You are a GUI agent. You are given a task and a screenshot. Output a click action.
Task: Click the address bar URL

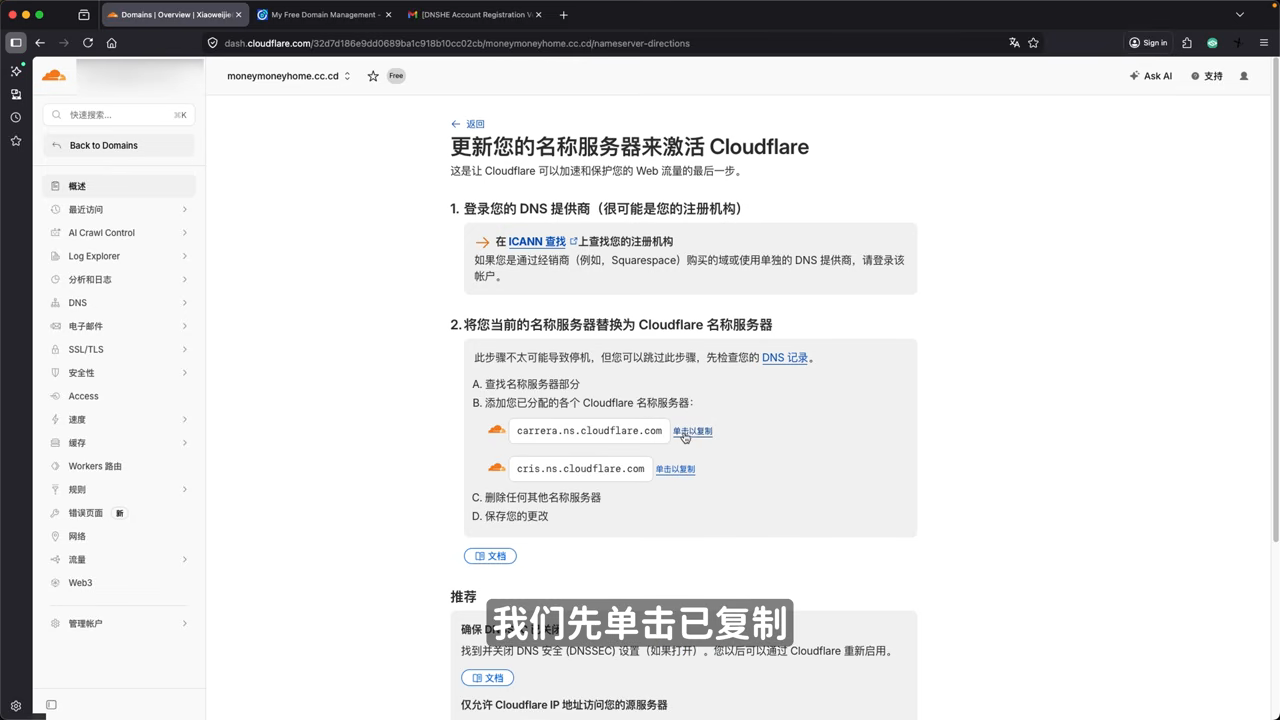(x=457, y=43)
